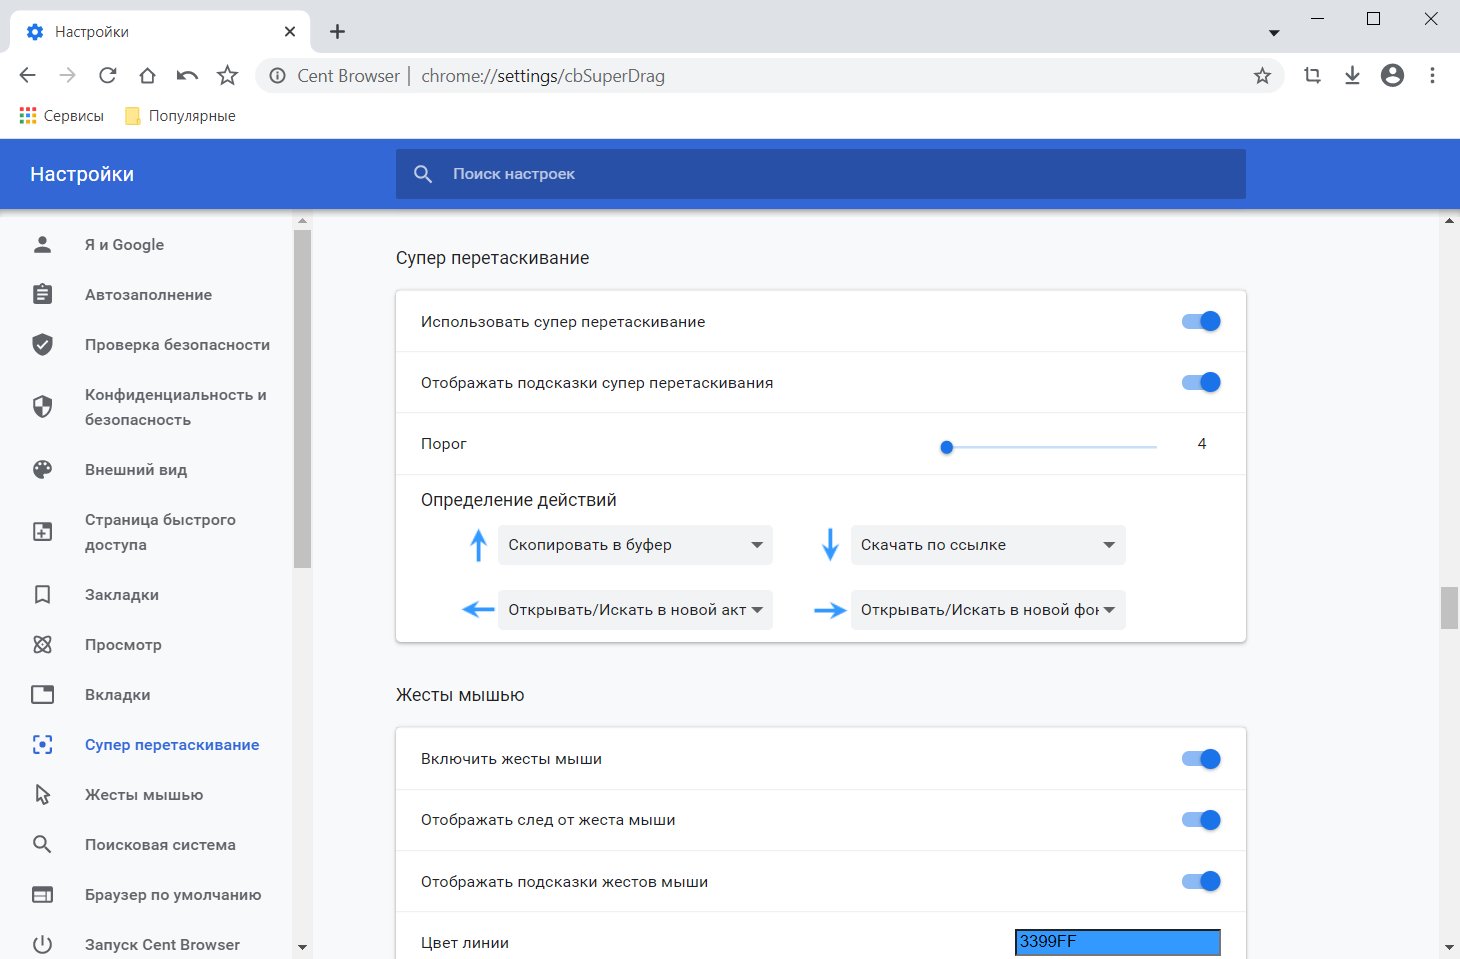Click the Жесты мышью cursor icon

42,795
